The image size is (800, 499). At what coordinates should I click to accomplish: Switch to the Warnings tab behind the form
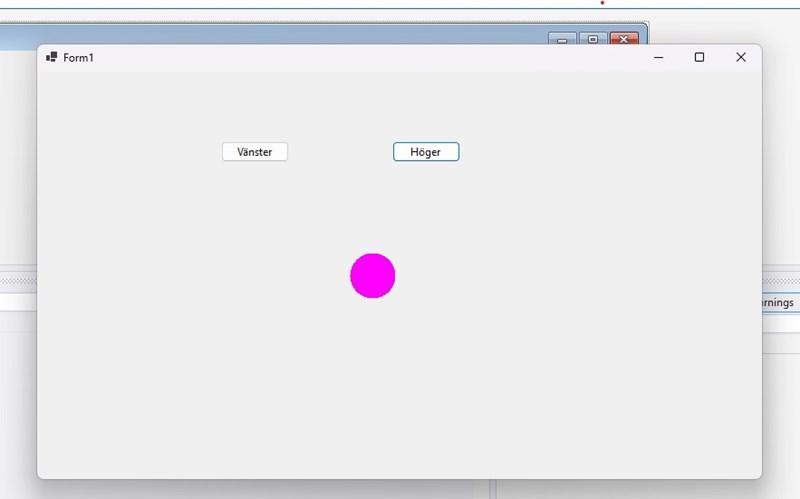pyautogui.click(x=779, y=302)
